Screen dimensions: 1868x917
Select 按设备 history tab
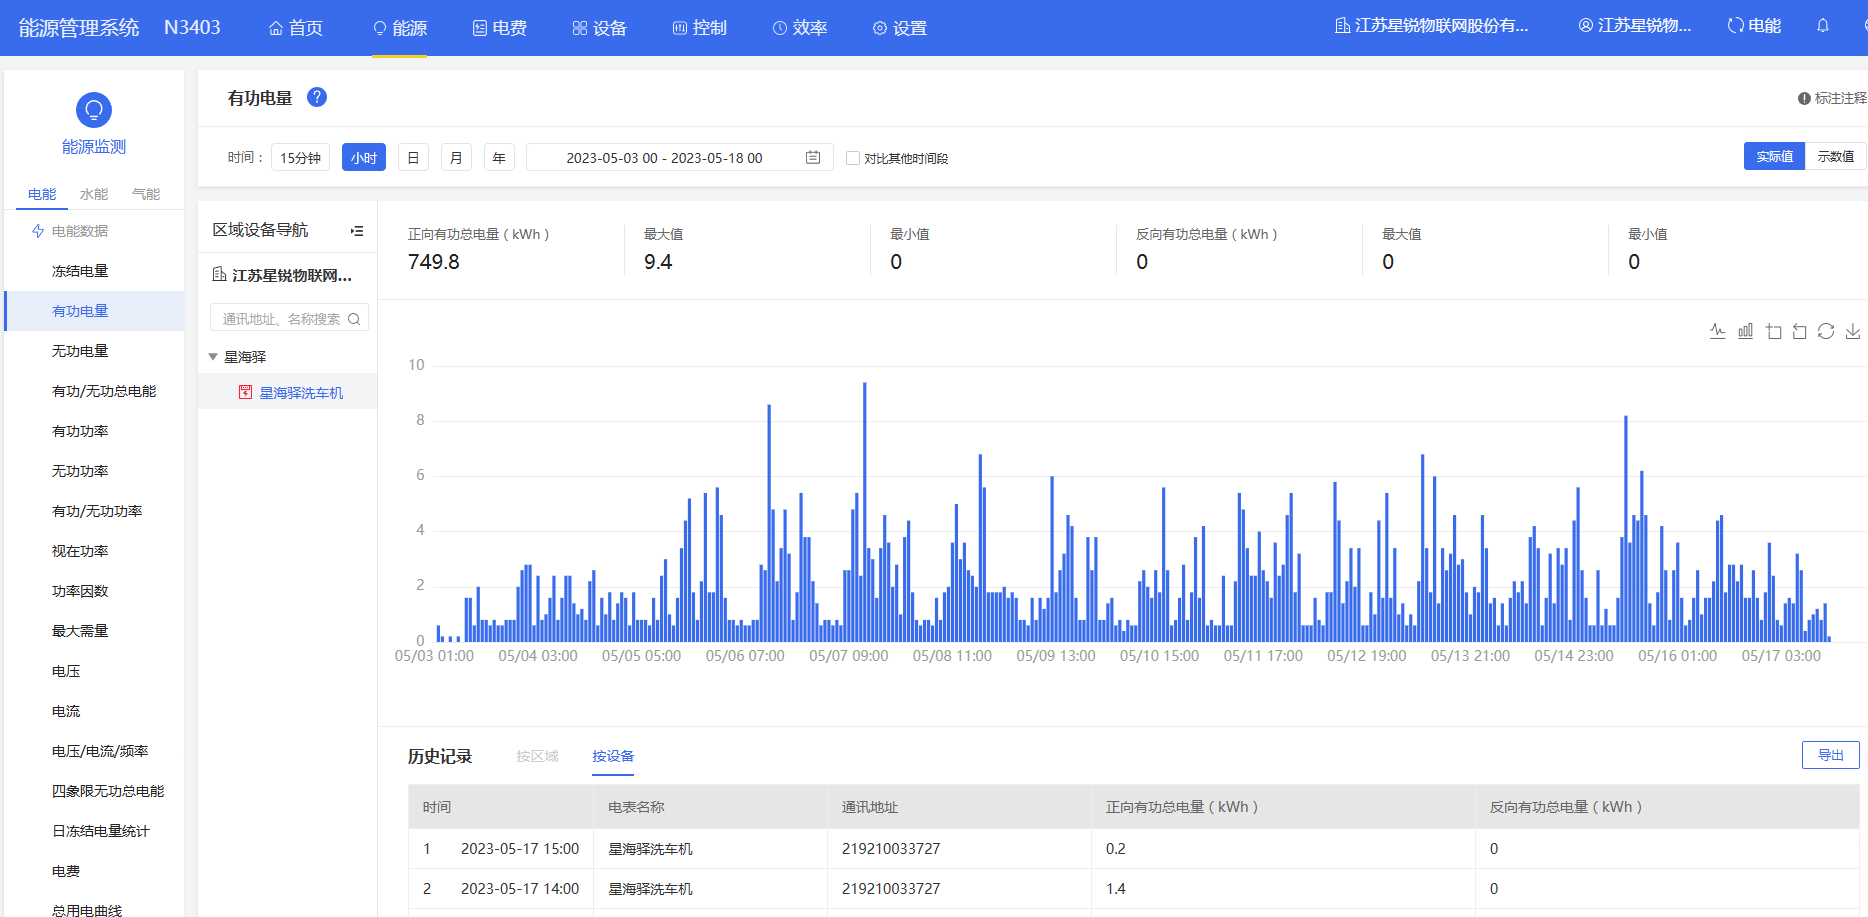[613, 756]
